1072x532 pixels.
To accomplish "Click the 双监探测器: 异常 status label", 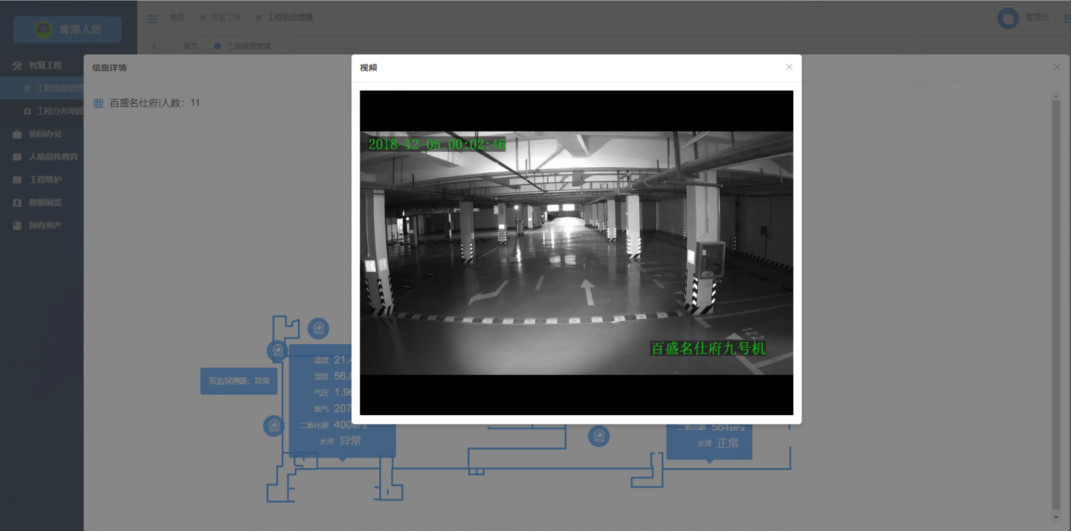I will tap(238, 381).
